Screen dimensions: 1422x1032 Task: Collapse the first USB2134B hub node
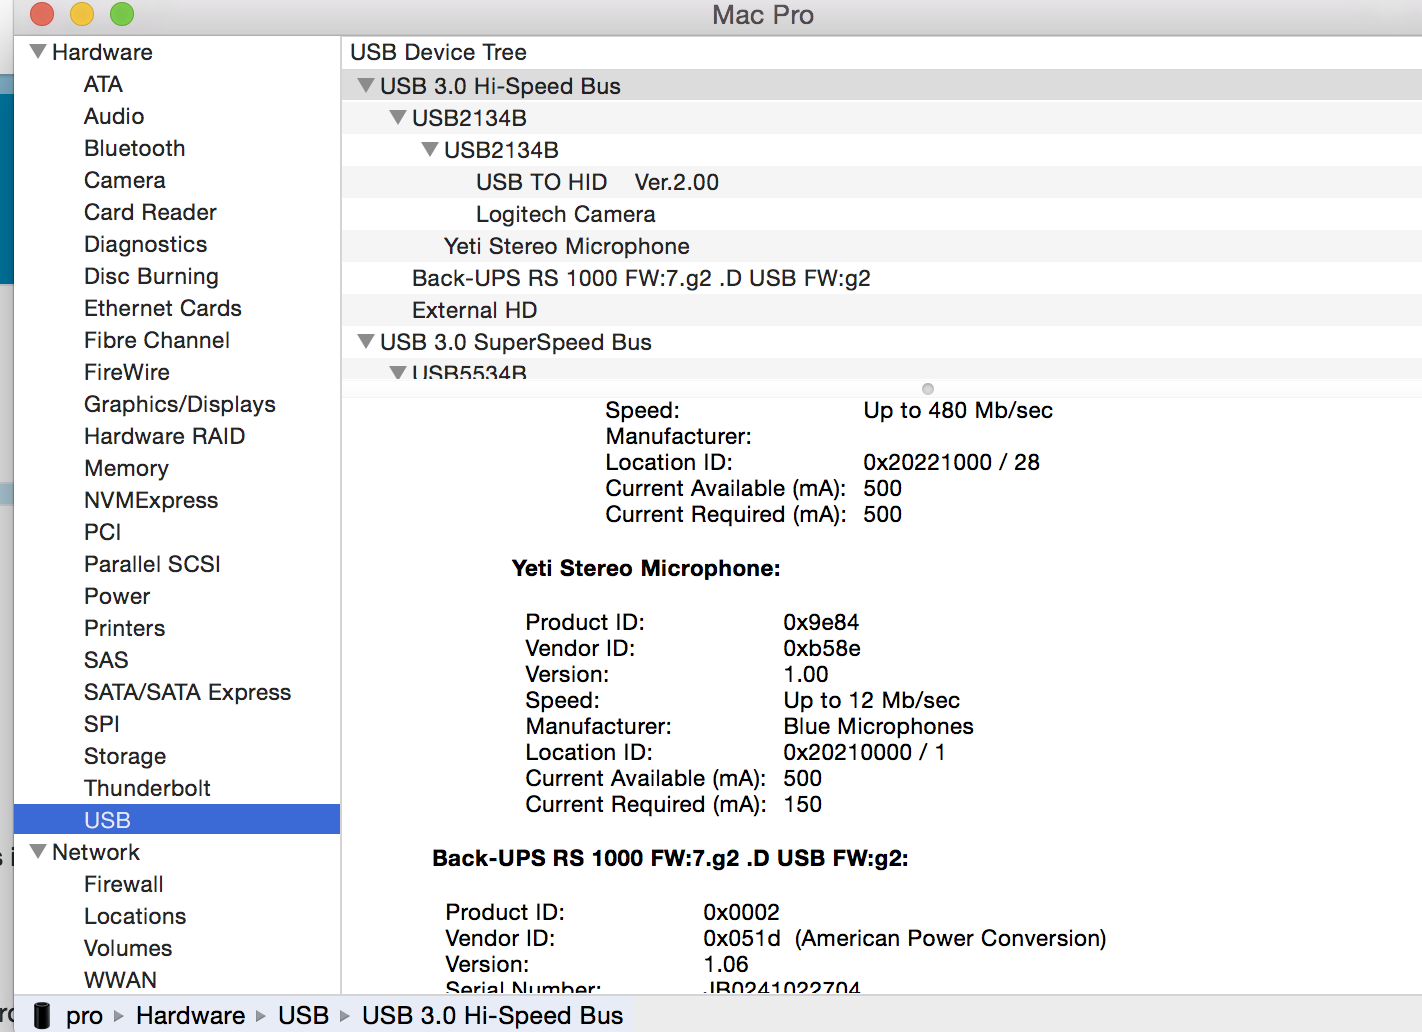click(398, 117)
